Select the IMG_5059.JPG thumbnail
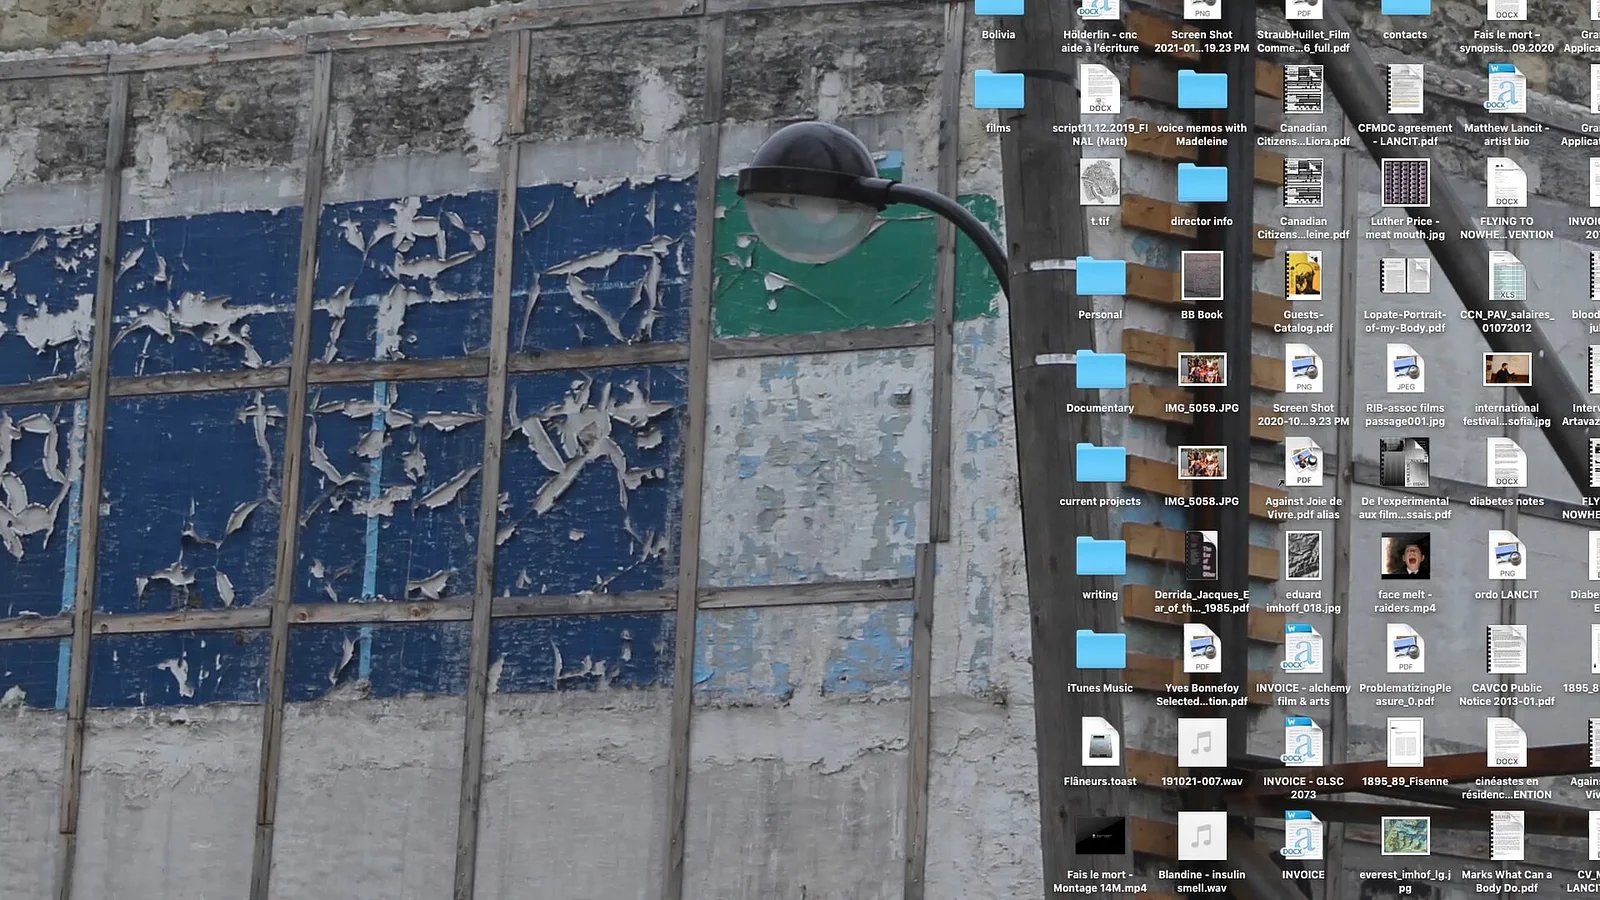Image resolution: width=1600 pixels, height=900 pixels. [x=1201, y=371]
